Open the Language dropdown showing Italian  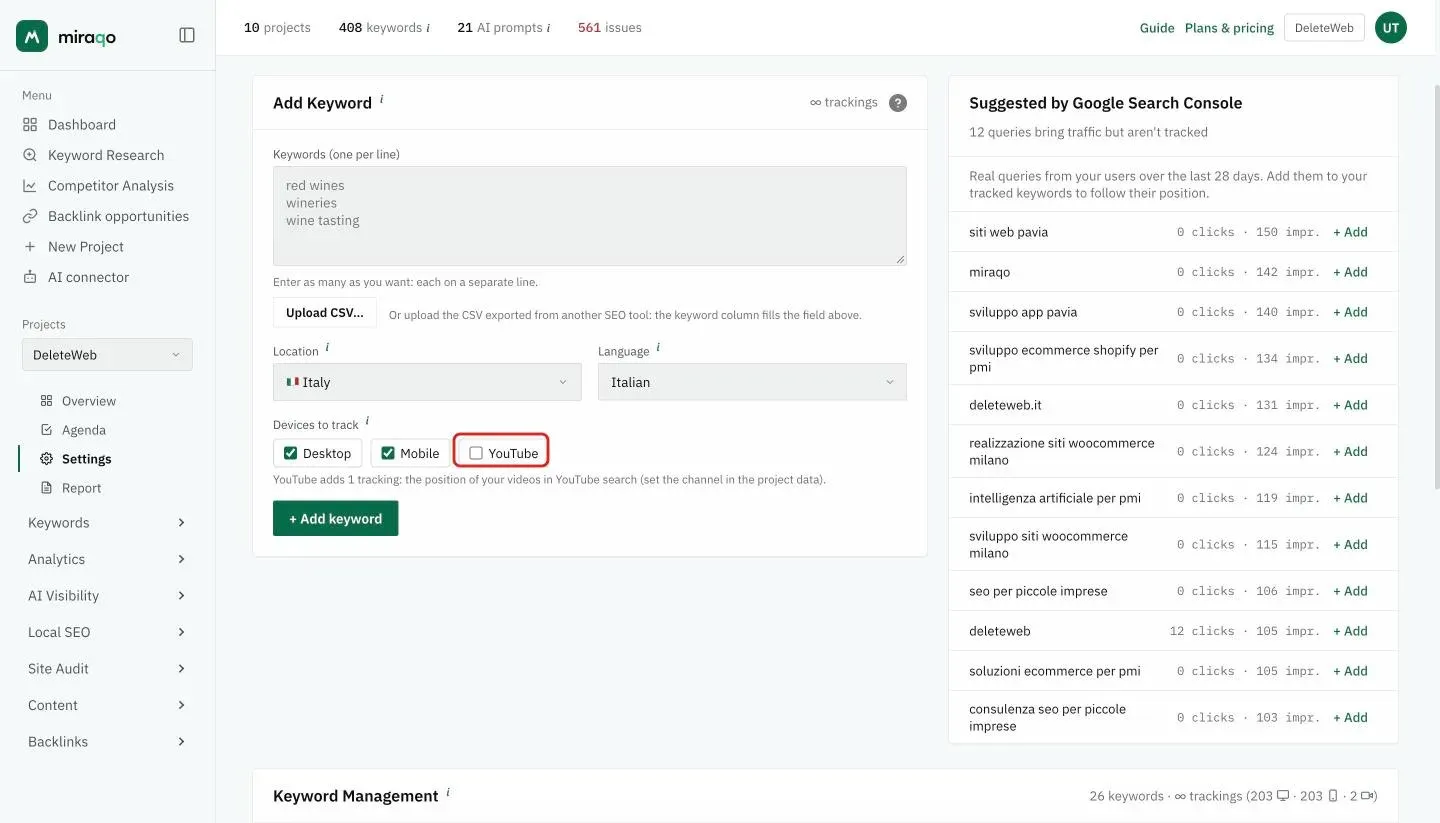pyautogui.click(x=752, y=382)
